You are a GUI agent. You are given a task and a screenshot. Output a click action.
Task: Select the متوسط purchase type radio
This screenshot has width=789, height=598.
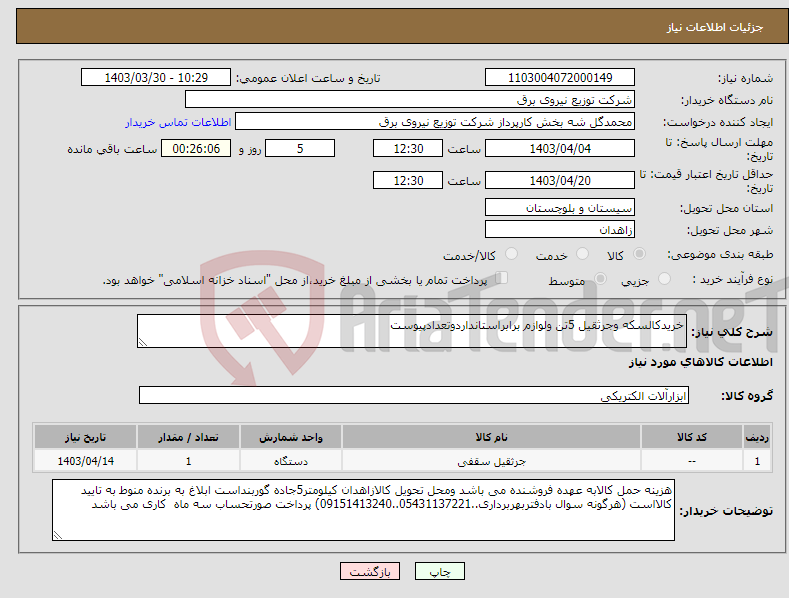[600, 278]
